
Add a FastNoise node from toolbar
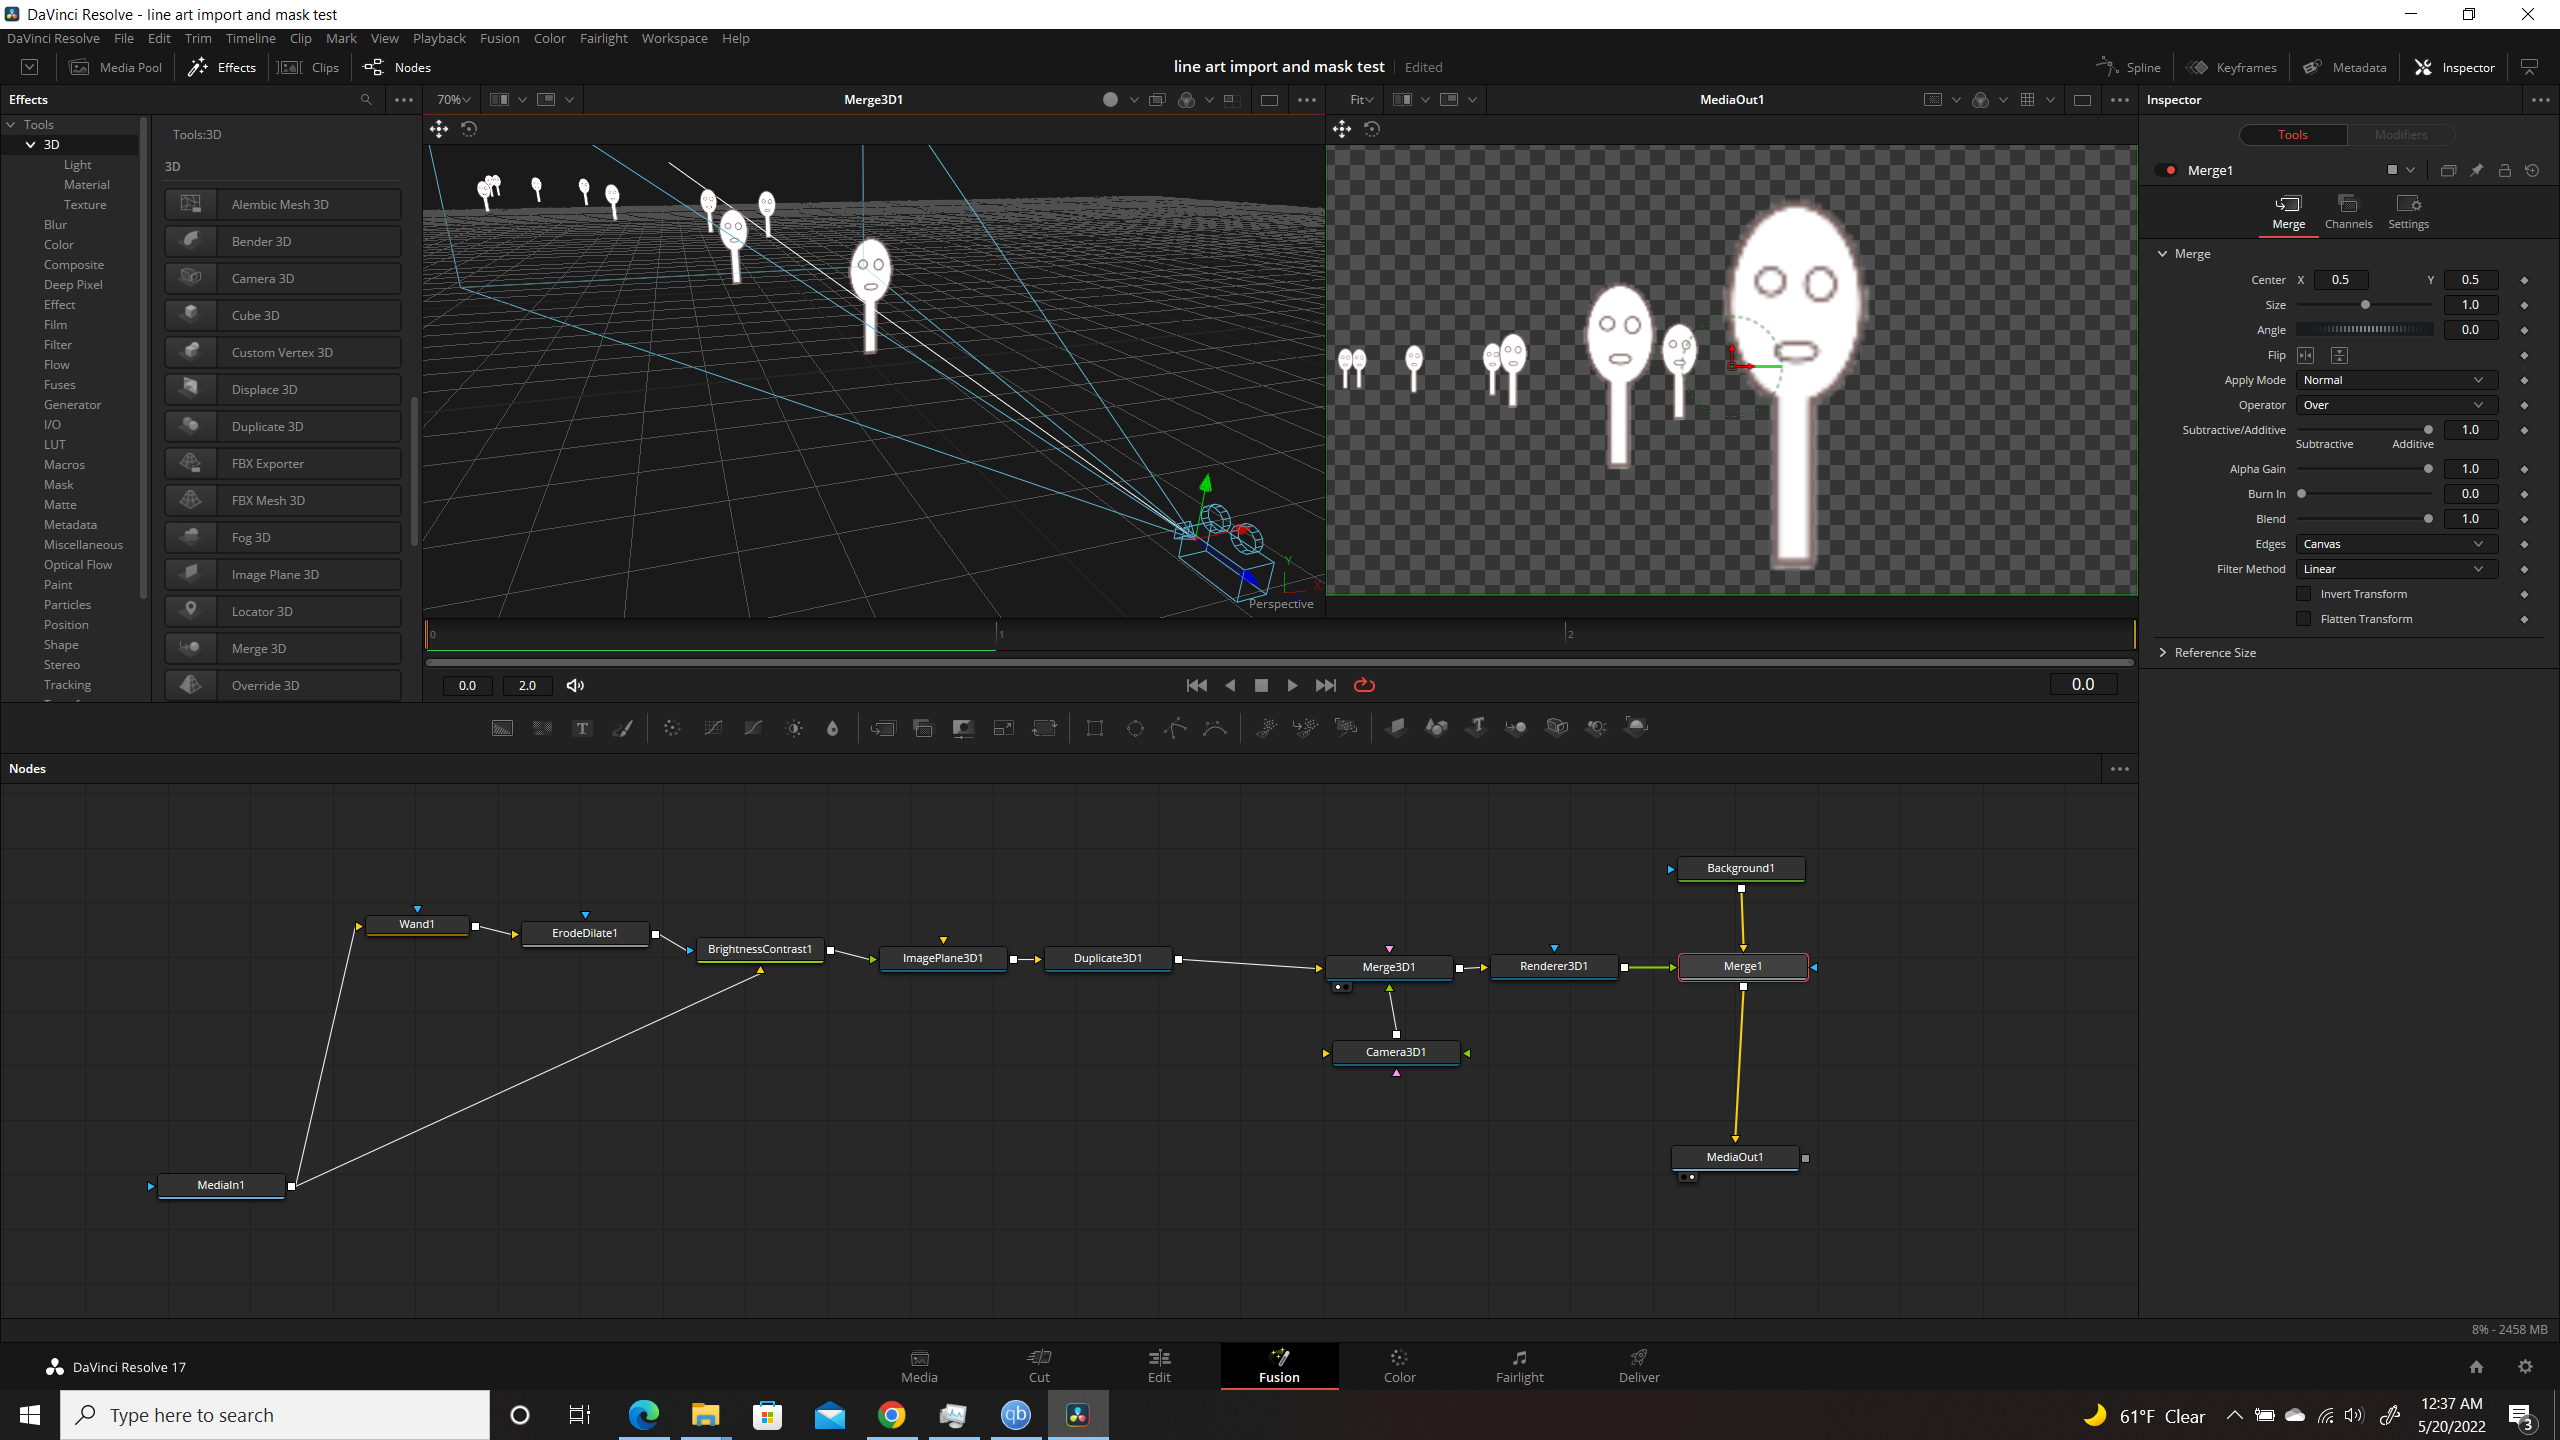point(543,728)
